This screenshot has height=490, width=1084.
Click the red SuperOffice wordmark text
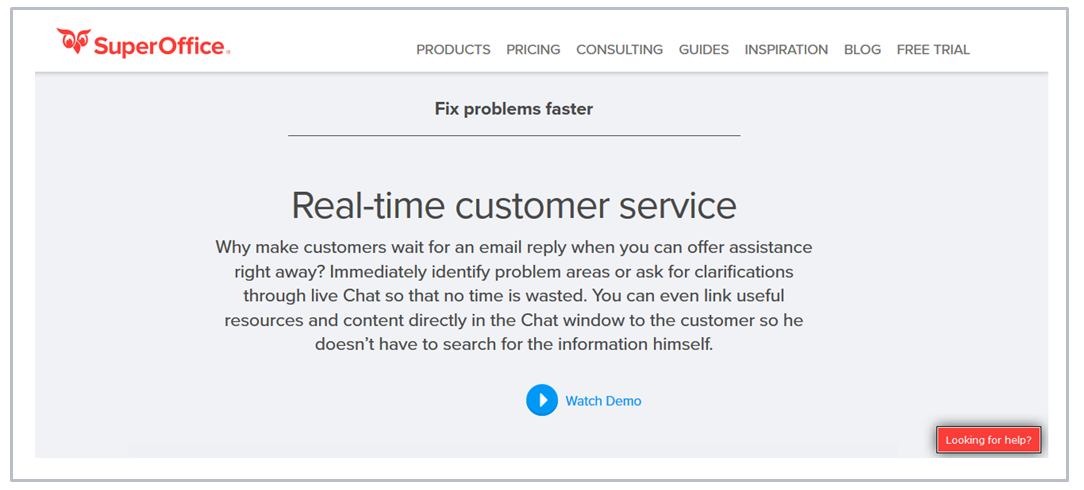click(x=158, y=45)
